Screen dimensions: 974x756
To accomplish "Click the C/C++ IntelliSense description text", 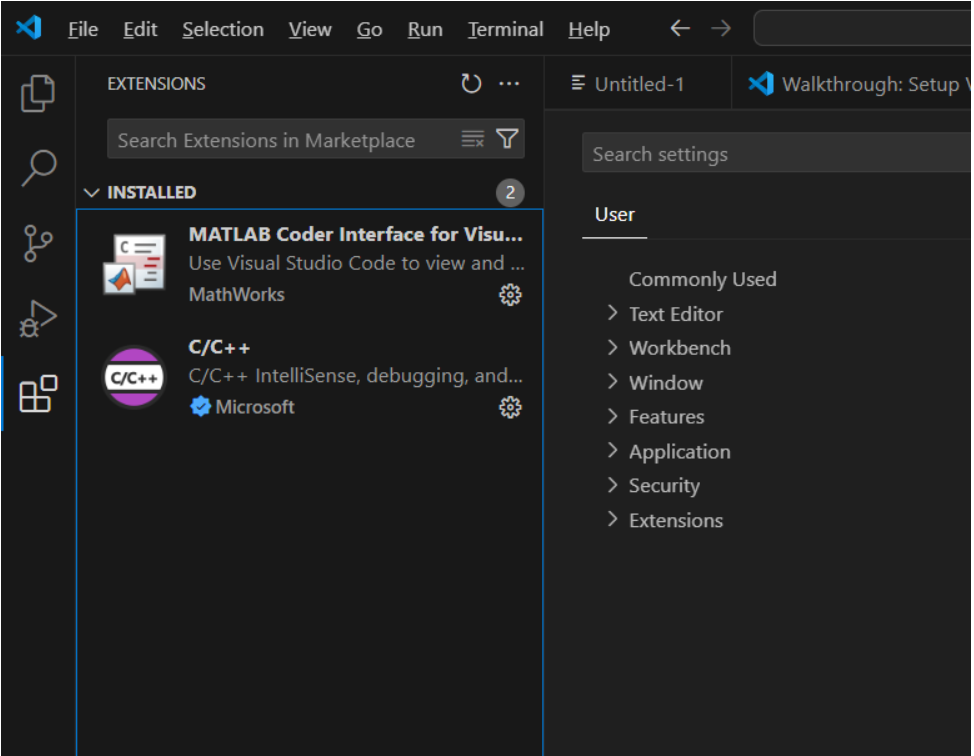I will [x=356, y=376].
